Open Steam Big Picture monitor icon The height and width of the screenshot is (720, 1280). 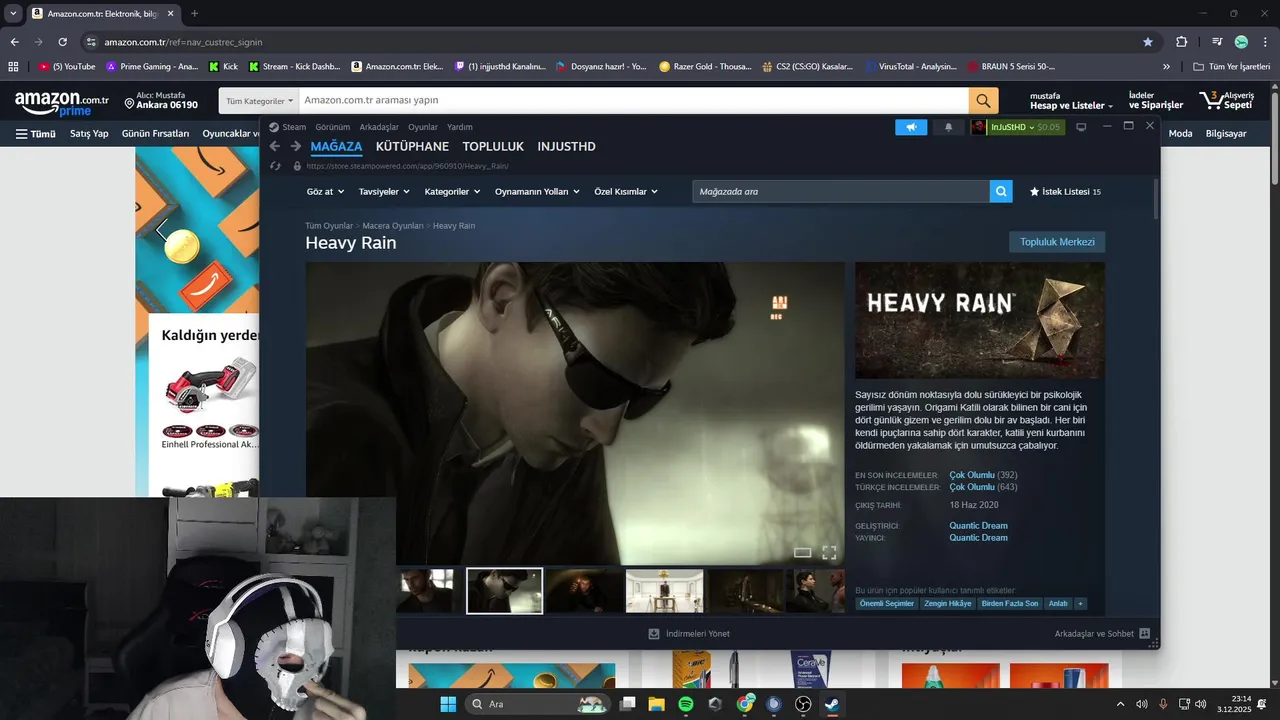point(1081,127)
